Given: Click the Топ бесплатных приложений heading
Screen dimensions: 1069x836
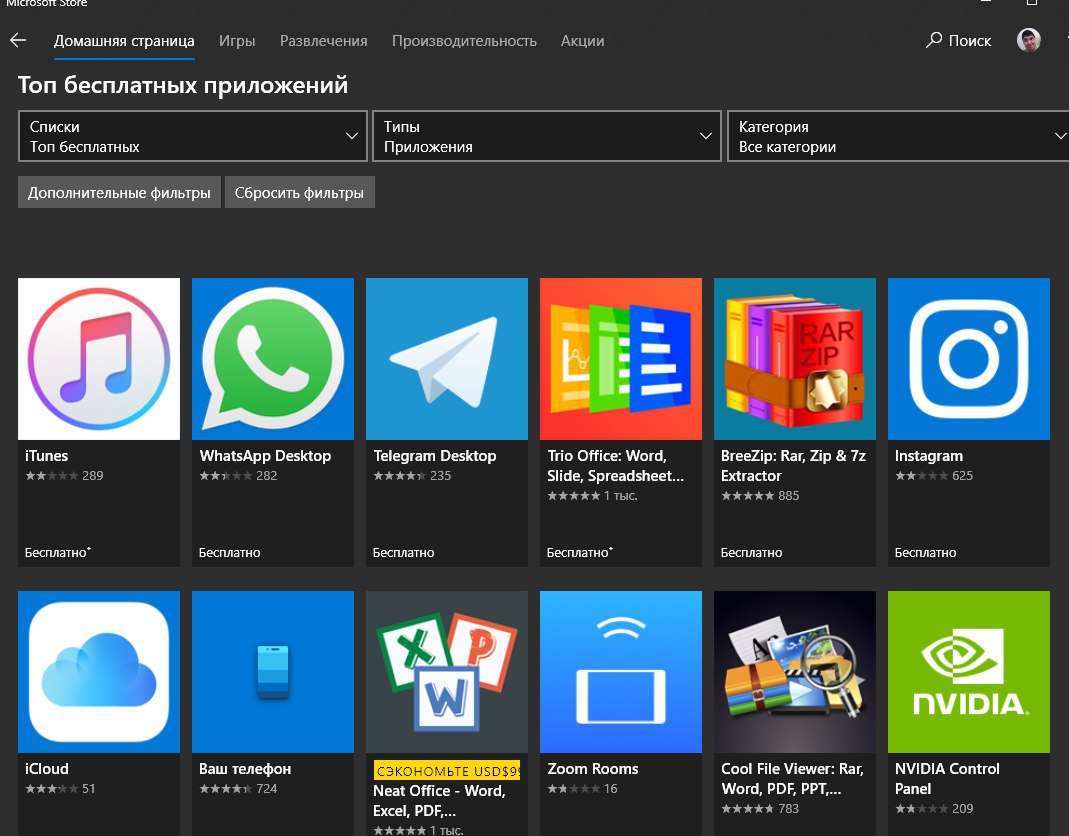Looking at the screenshot, I should click(183, 85).
